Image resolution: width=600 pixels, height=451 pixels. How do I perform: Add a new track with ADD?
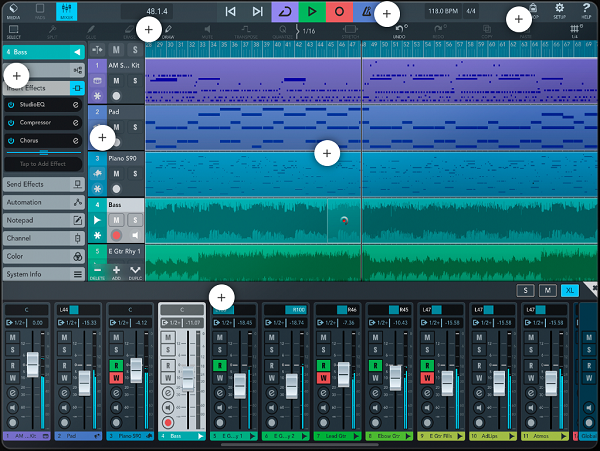click(x=116, y=272)
